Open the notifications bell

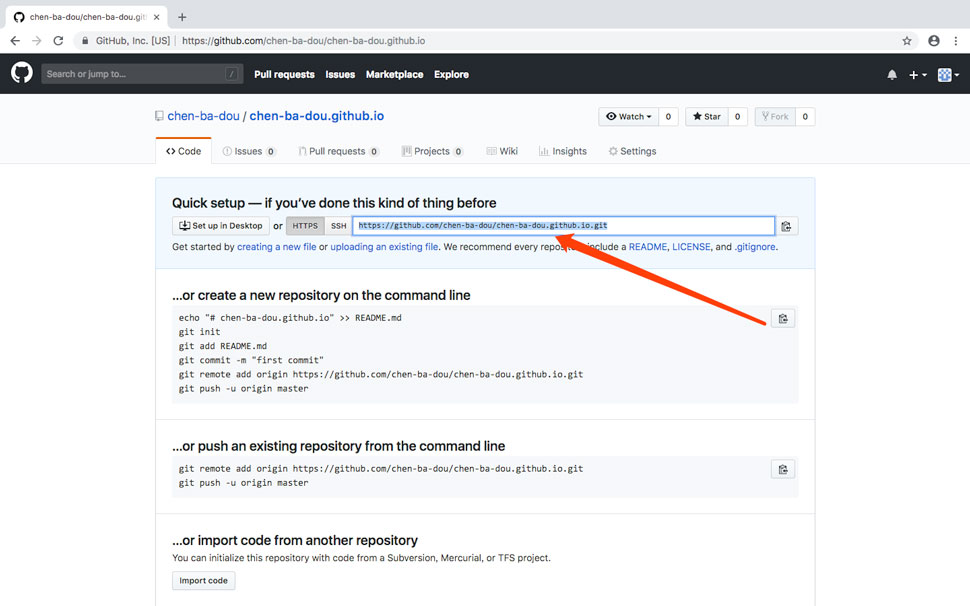point(891,75)
